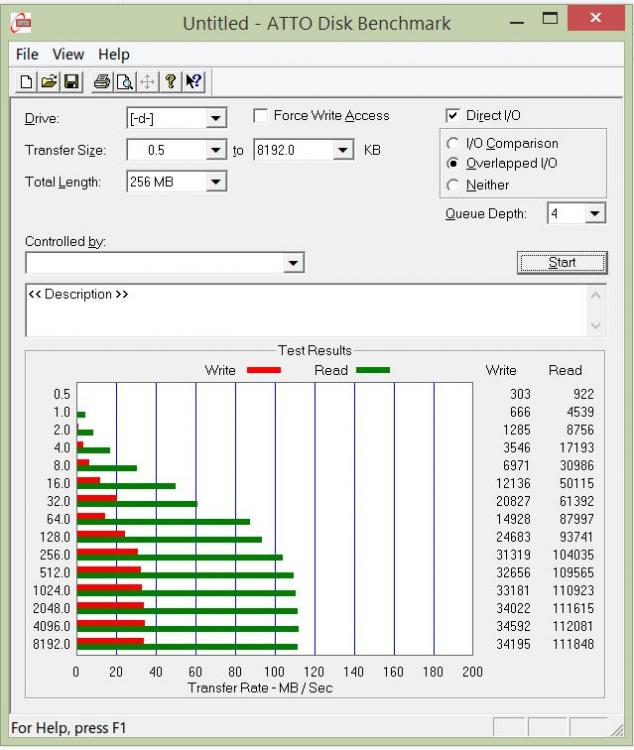Expand the minimum Transfer Size 0.5 dropdown

pos(216,150)
